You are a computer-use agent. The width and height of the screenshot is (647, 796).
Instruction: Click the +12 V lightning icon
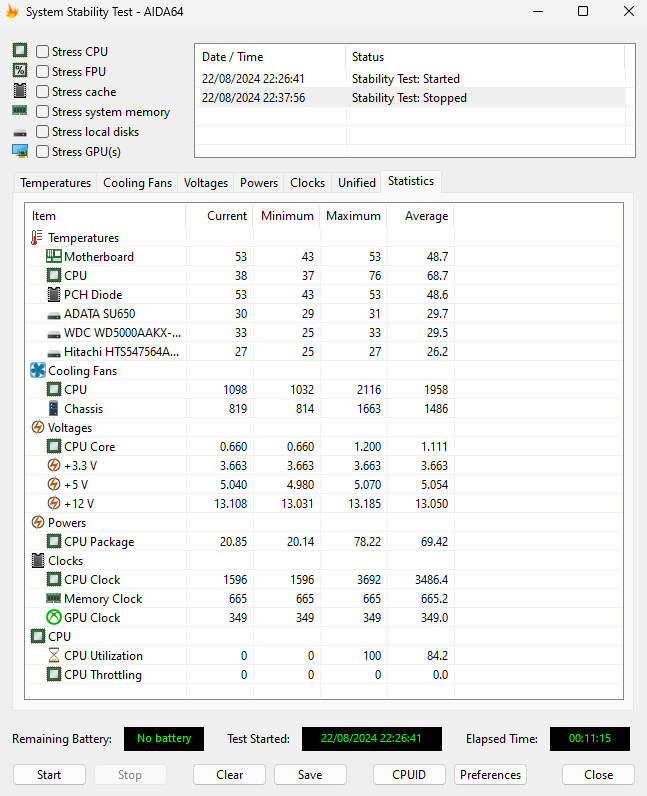click(x=53, y=503)
